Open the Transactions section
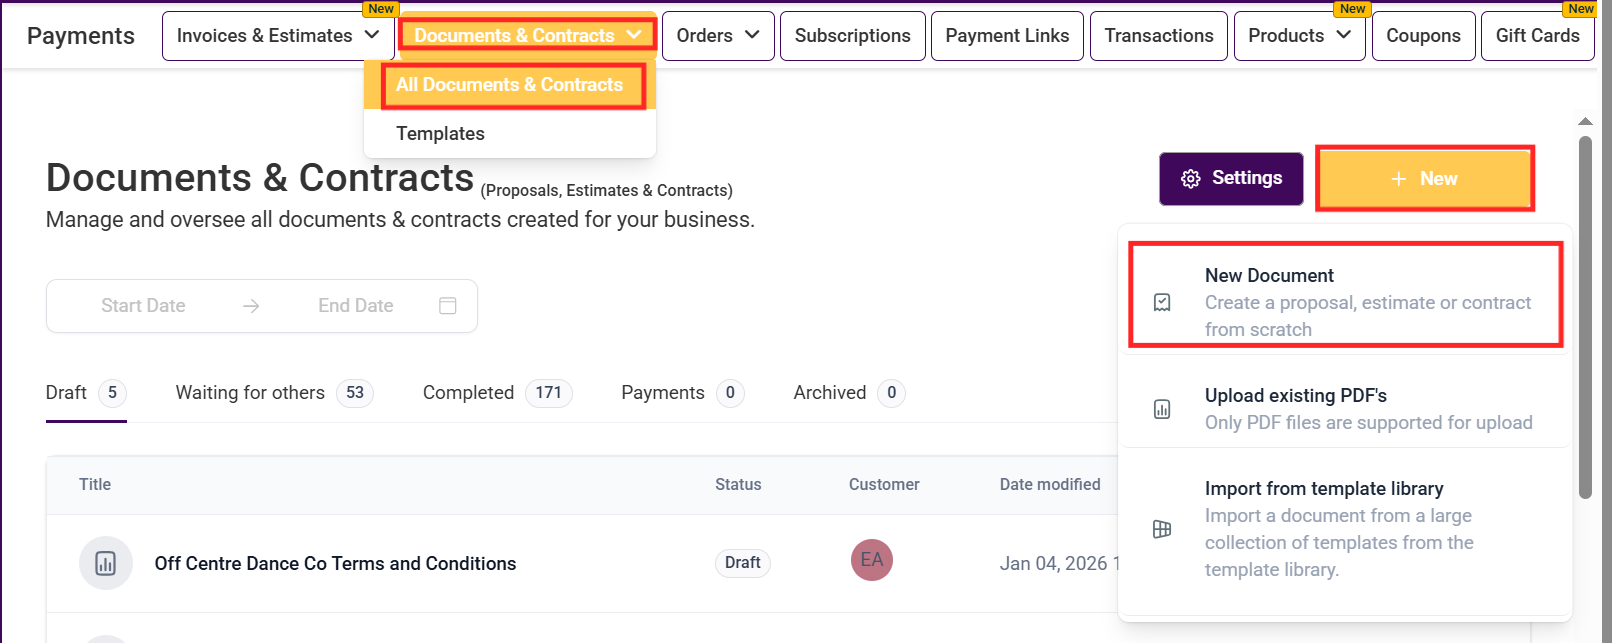This screenshot has height=643, width=1612. coord(1159,36)
